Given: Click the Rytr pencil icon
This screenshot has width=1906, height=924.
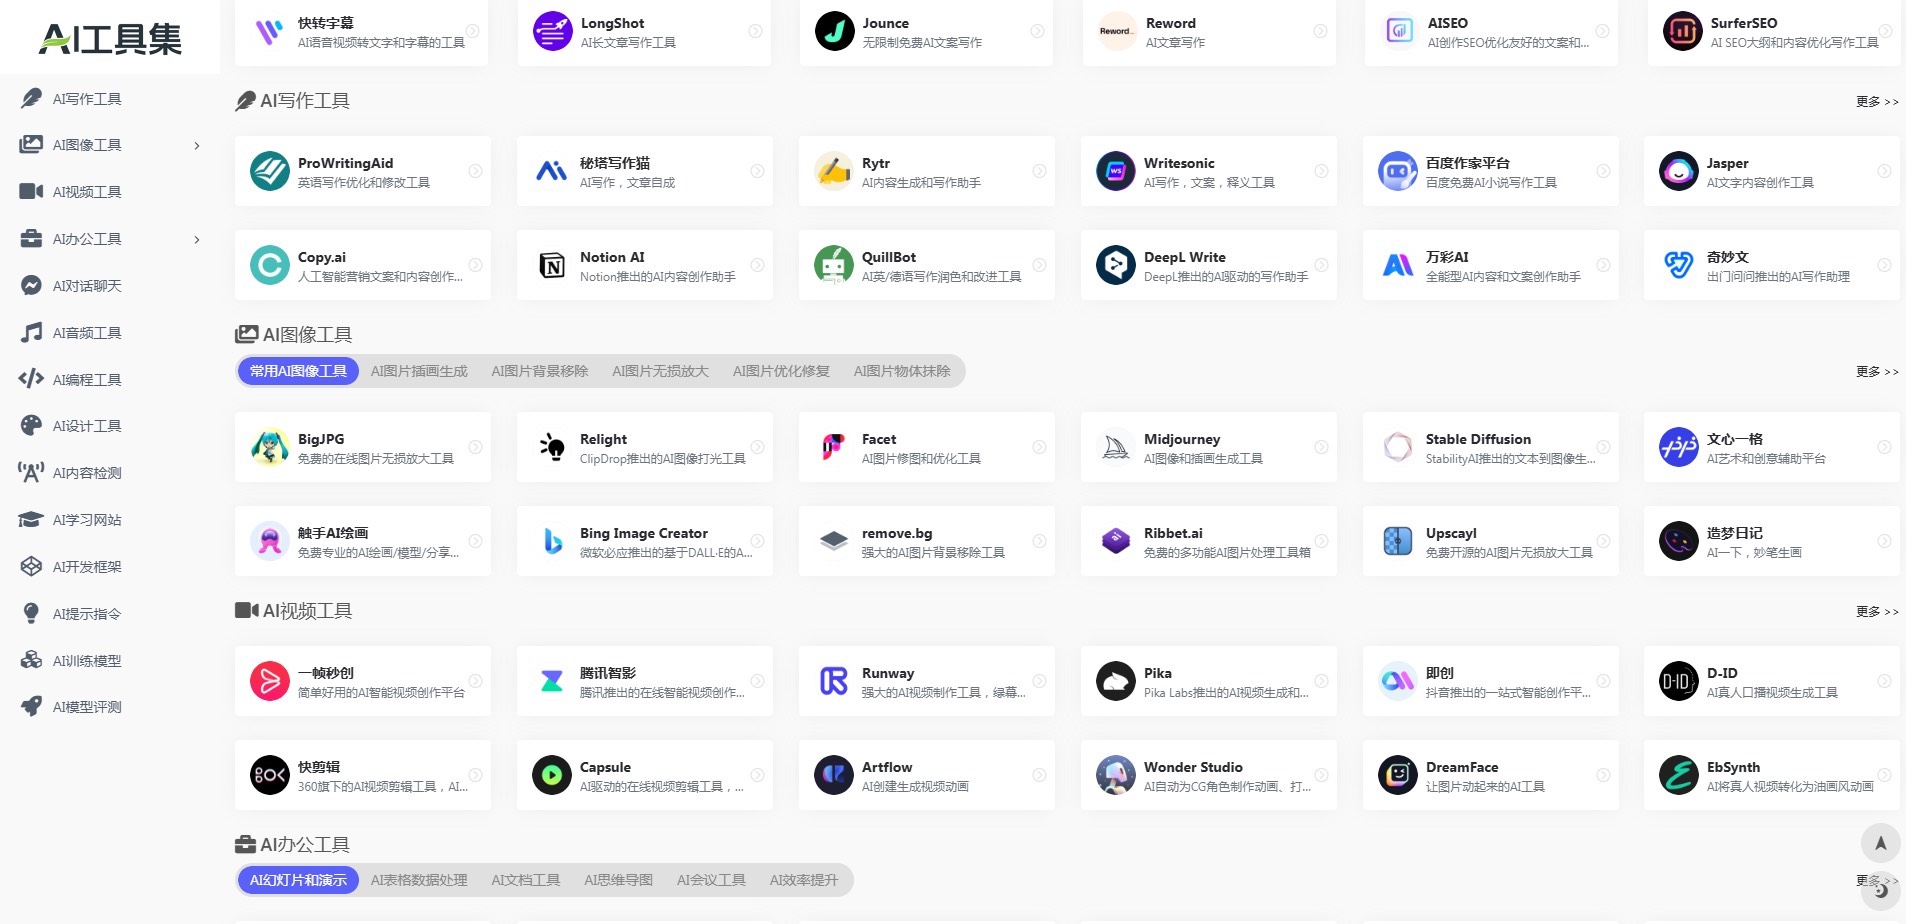Looking at the screenshot, I should coord(834,171).
